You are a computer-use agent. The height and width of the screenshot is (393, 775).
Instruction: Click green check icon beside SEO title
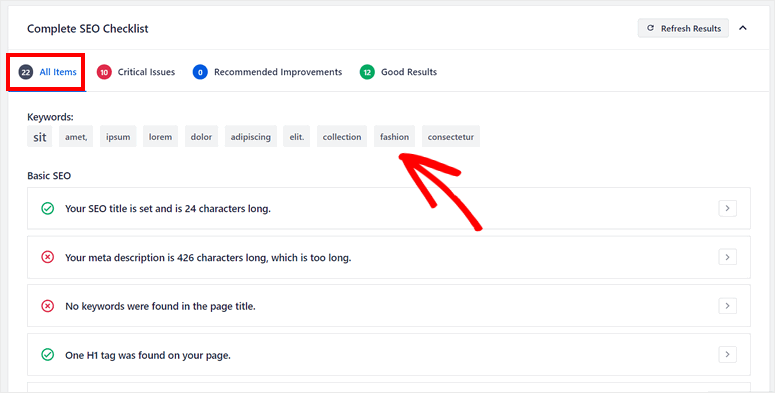(47, 209)
